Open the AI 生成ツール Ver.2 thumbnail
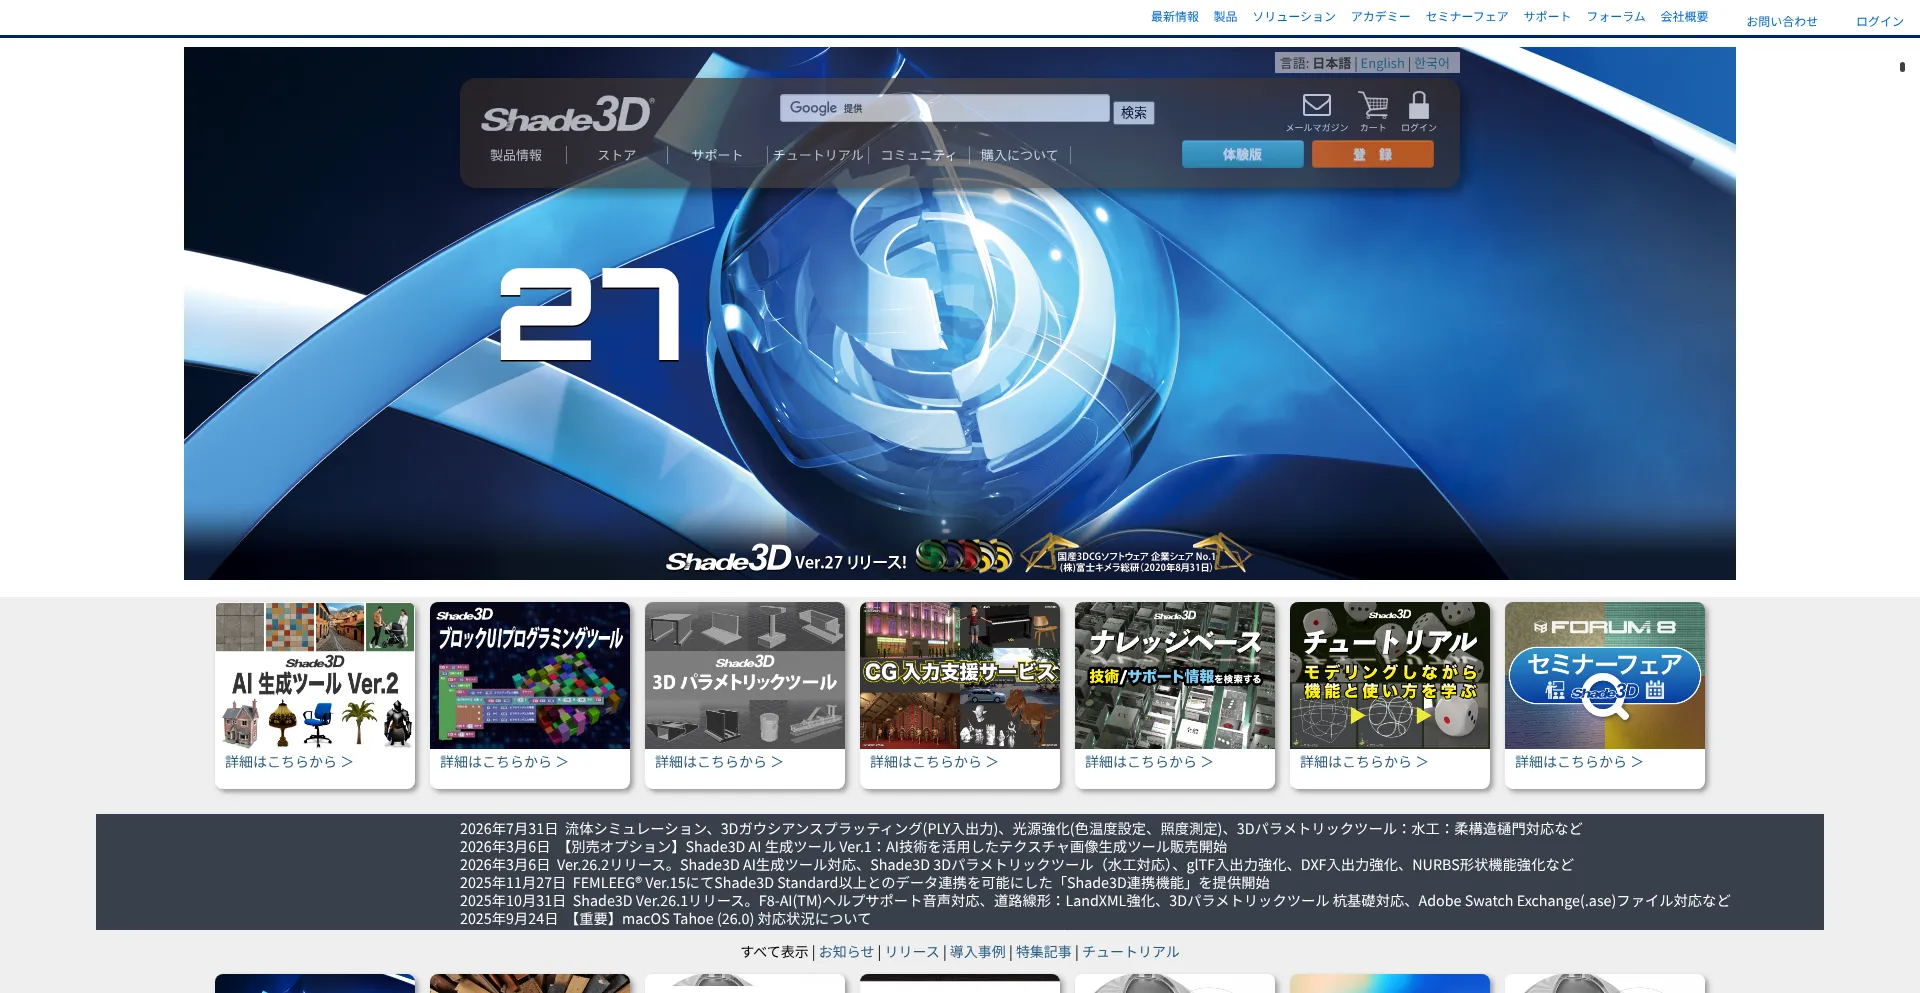This screenshot has height=993, width=1920. pyautogui.click(x=315, y=675)
